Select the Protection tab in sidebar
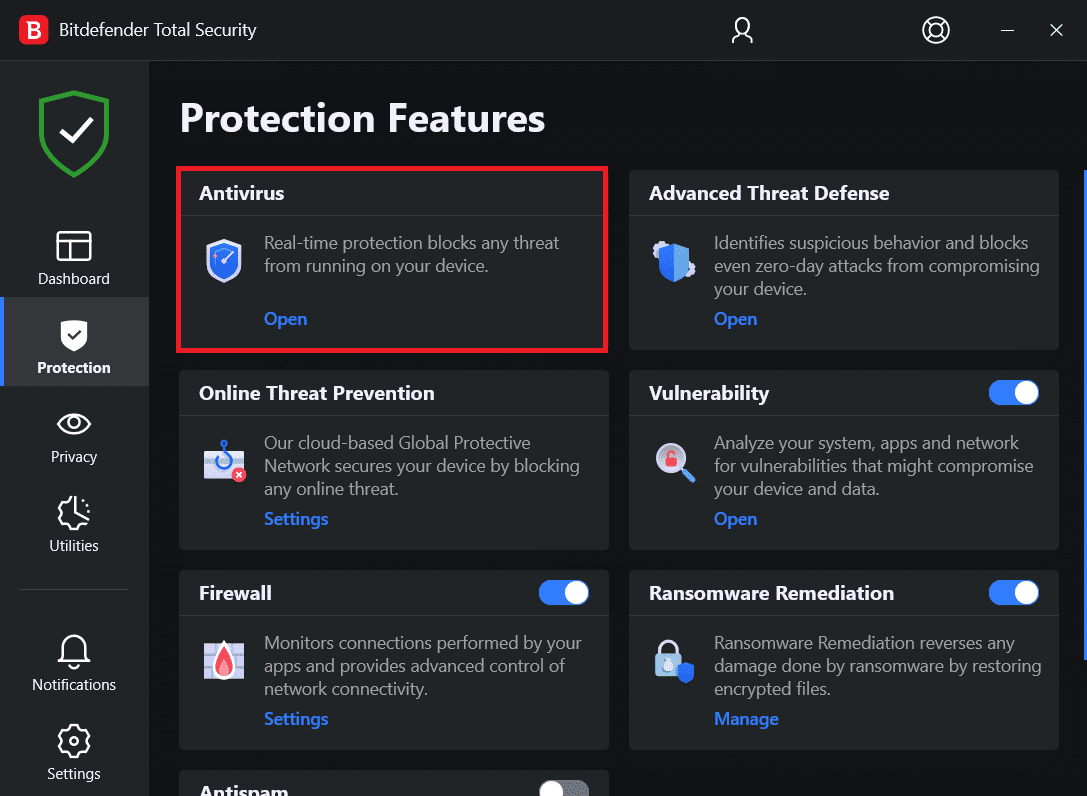The image size is (1087, 796). pyautogui.click(x=73, y=341)
